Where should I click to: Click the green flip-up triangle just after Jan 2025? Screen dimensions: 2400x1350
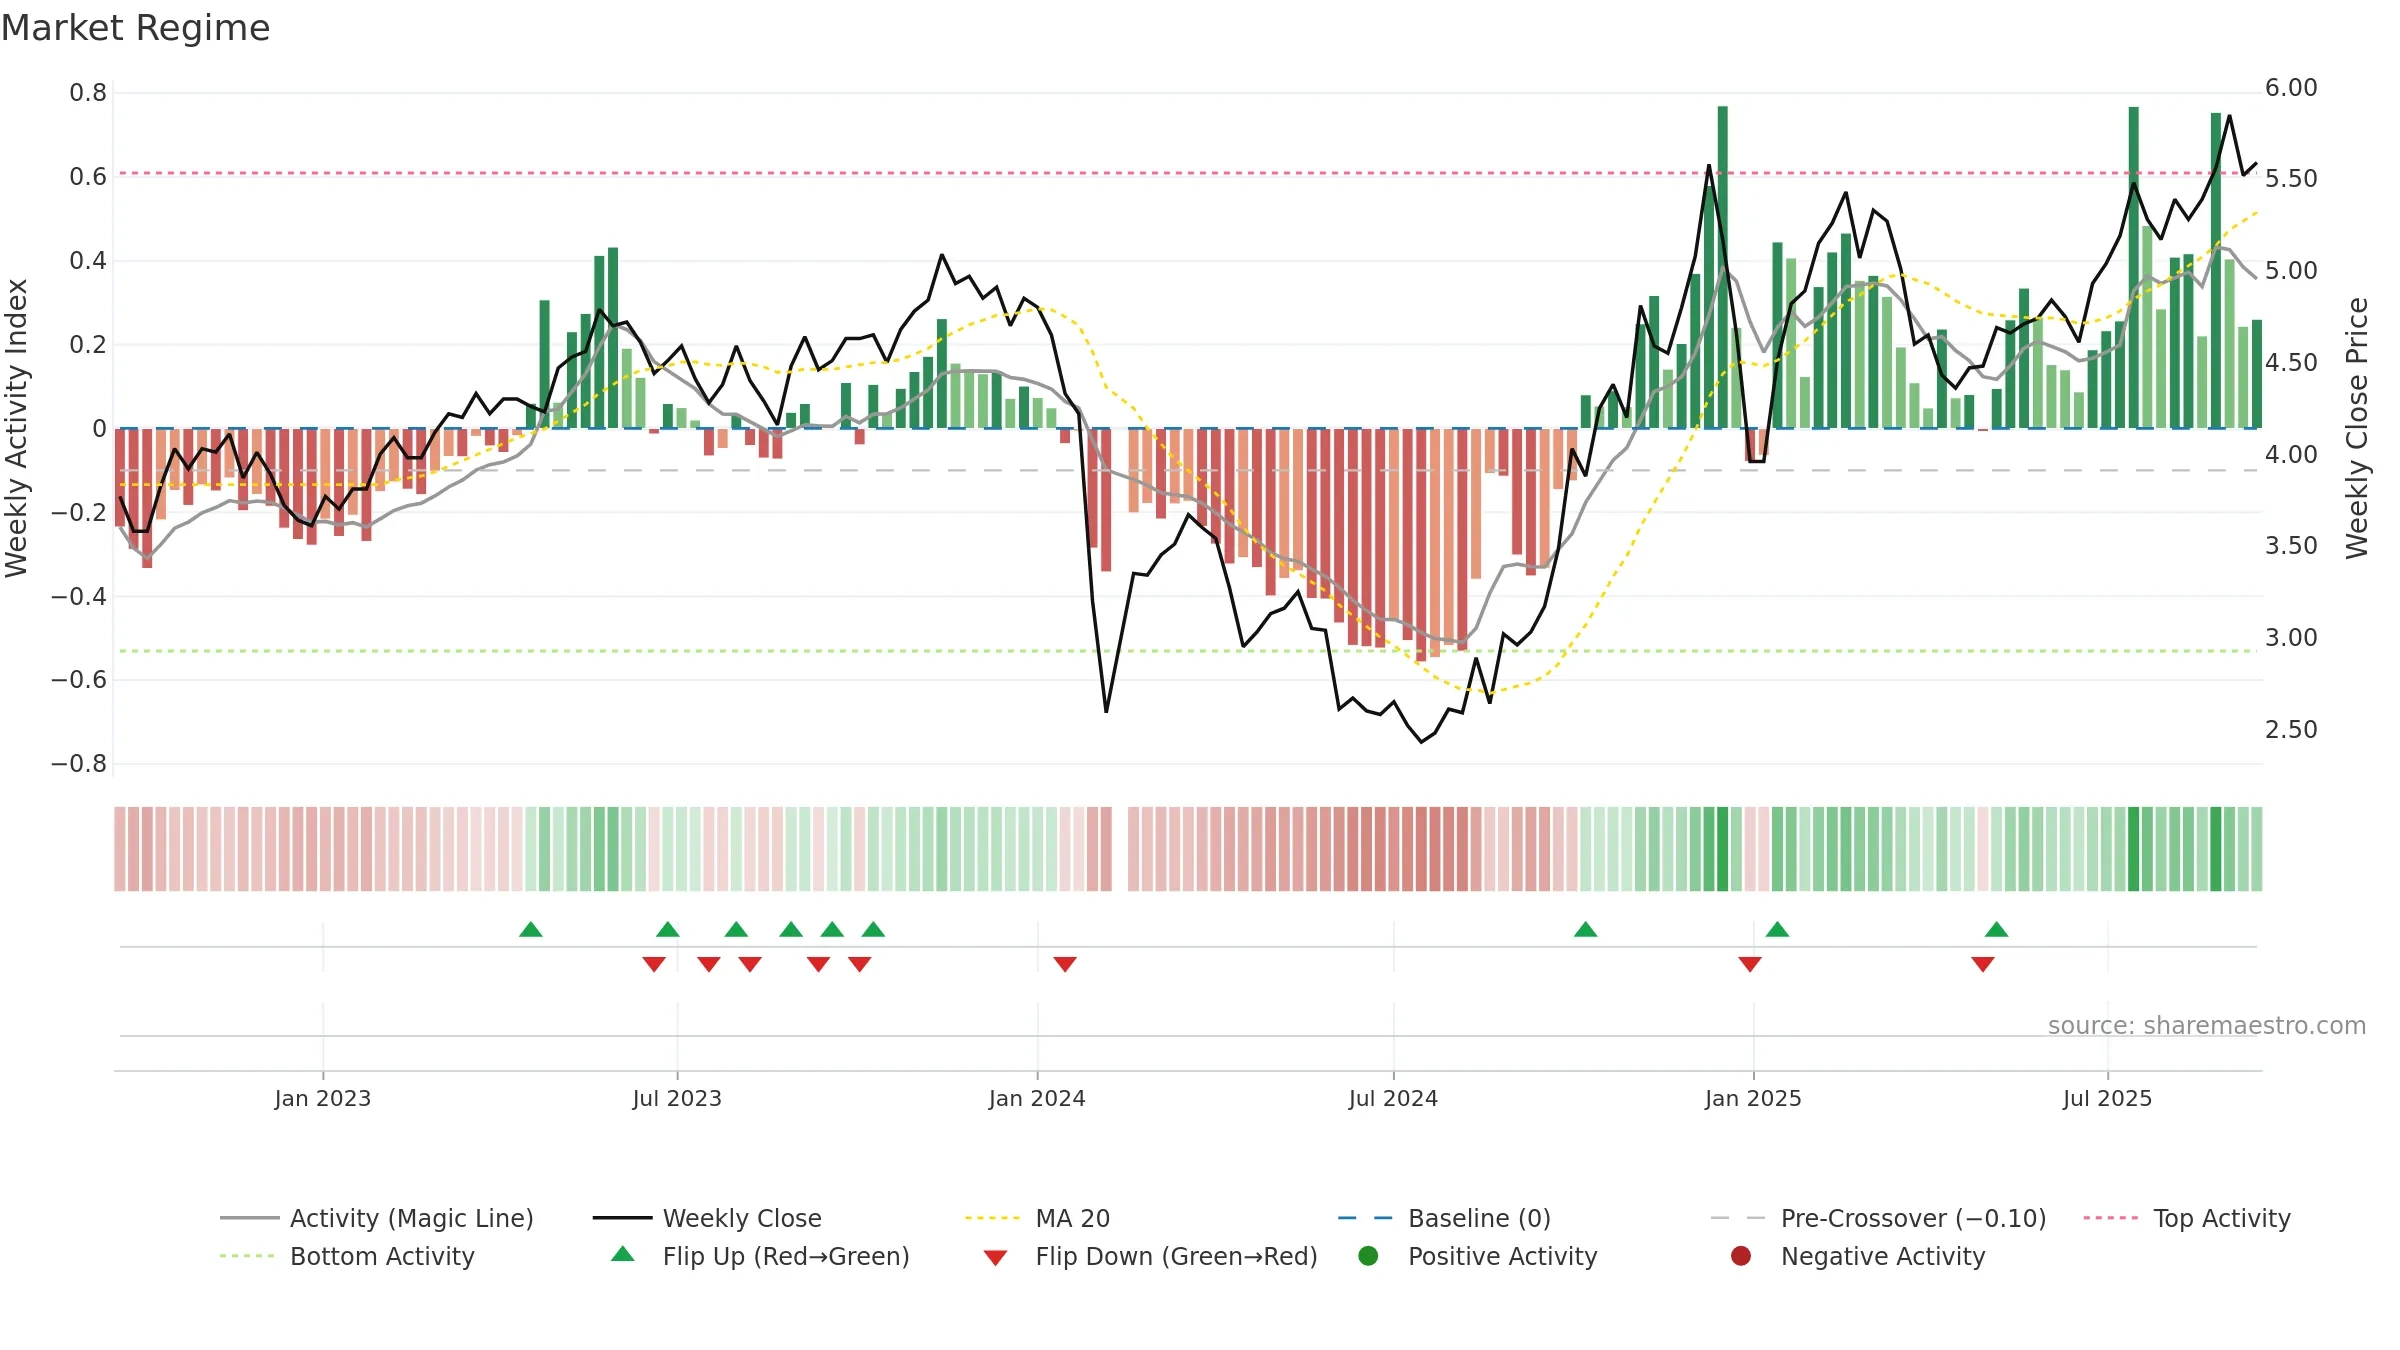pos(1777,929)
